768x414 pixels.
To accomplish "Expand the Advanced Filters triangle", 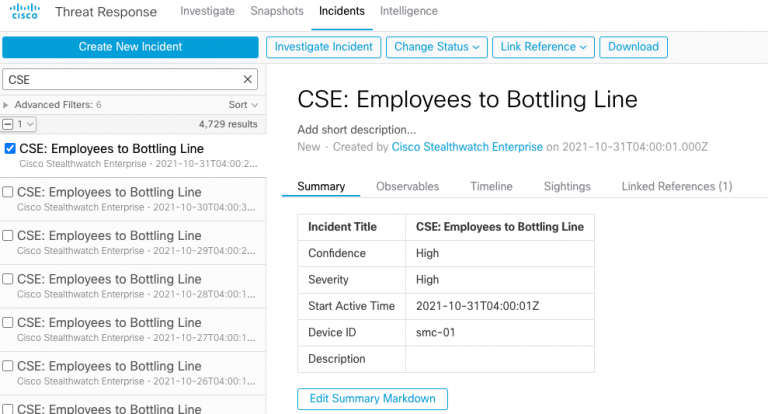I will [x=6, y=105].
